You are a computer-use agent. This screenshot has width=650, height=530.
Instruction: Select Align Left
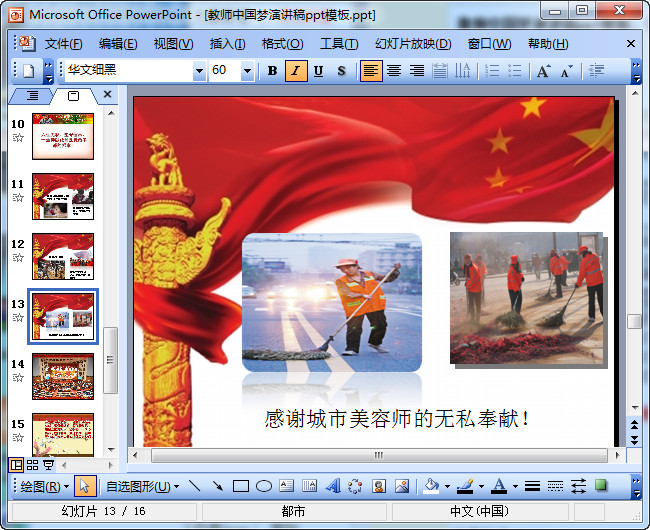371,71
